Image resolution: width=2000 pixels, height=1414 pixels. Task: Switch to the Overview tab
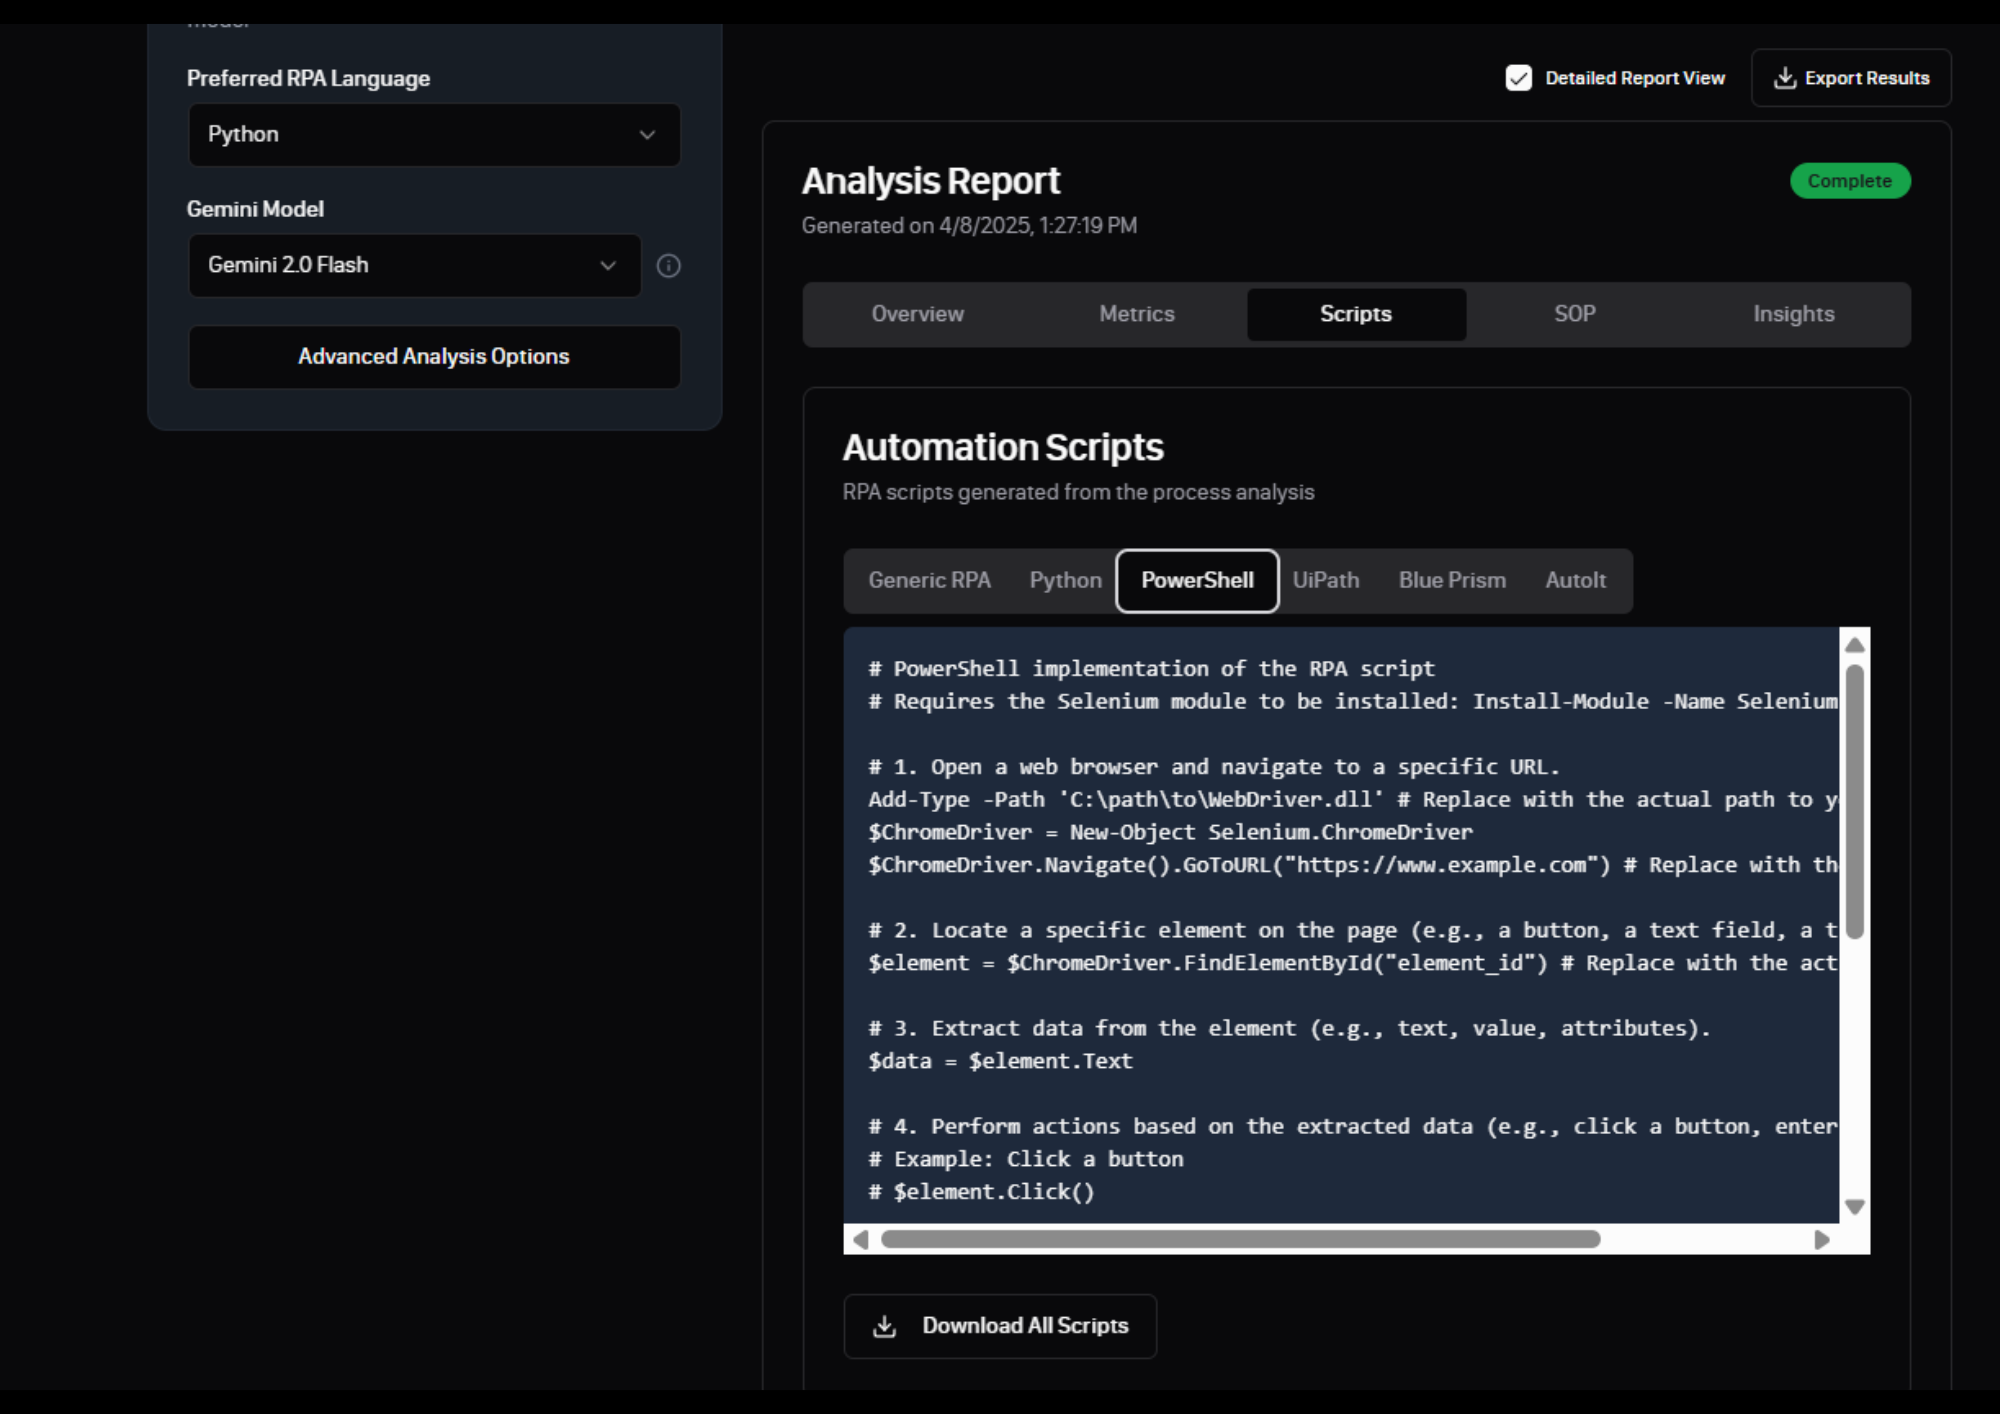point(917,314)
